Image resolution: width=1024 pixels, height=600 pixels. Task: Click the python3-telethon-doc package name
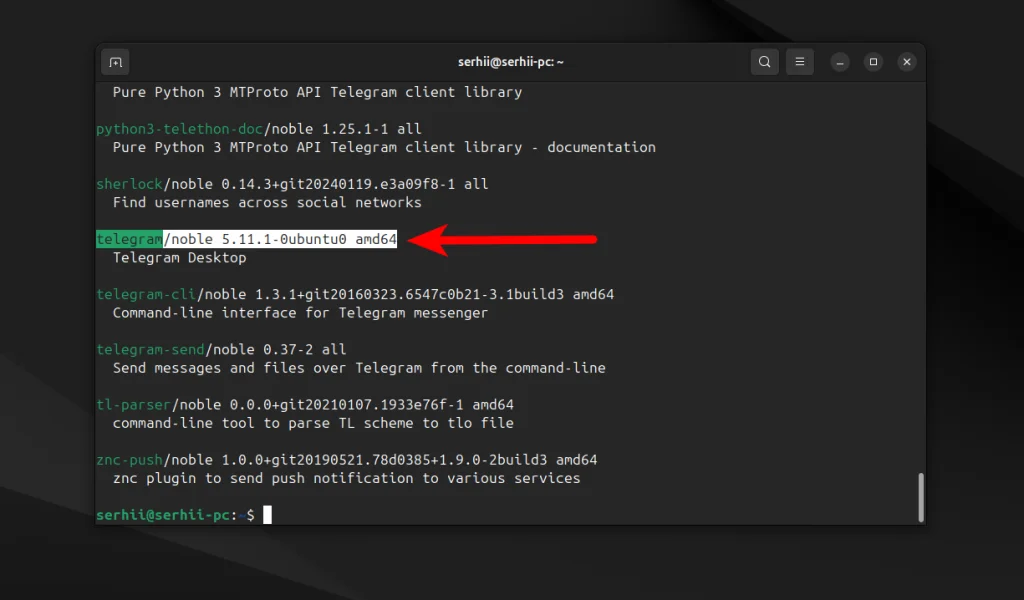point(180,129)
